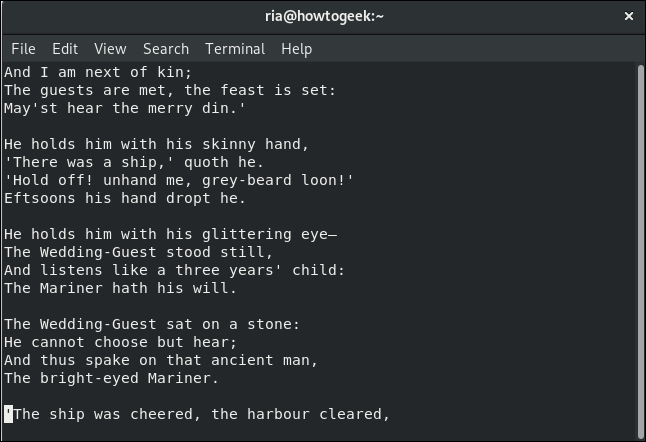Click on 'Wedding-Guest stood still' line
Viewport: 646px width, 442px height.
138,252
